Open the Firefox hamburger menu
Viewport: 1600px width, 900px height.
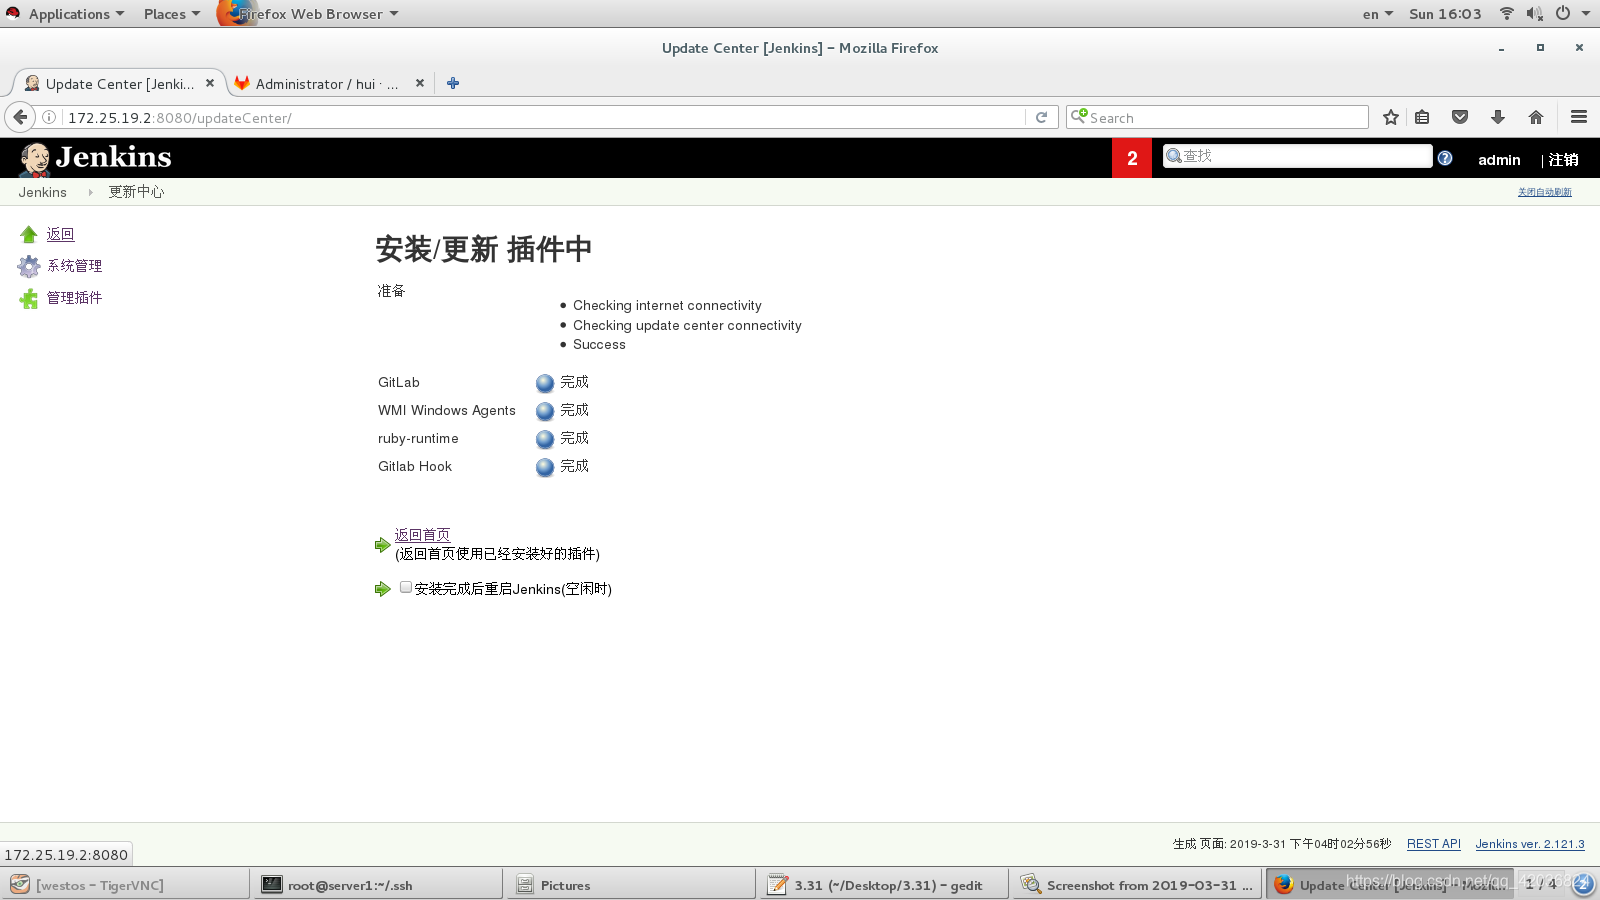pos(1579,117)
